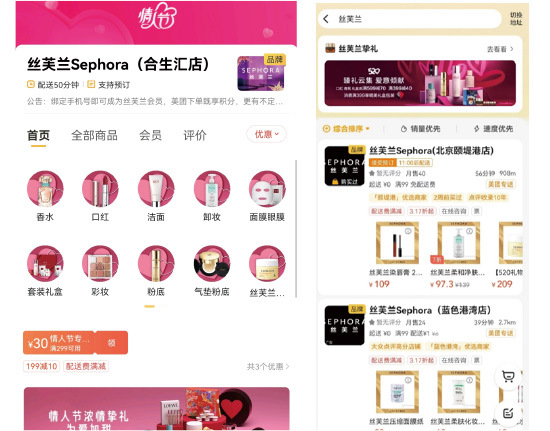Open the 去看看 link
Screen dimensions: 550x431
[500, 49]
